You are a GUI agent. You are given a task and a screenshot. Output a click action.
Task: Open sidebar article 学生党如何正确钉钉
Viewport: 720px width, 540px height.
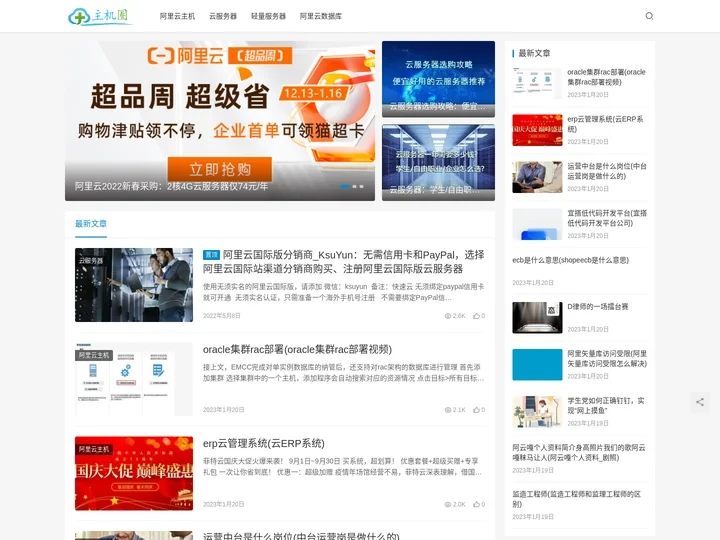click(606, 405)
